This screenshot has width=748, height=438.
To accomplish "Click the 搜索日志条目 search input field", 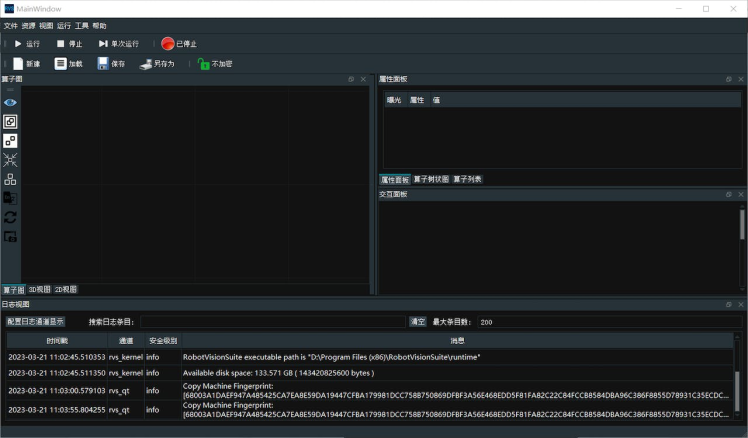I will pyautogui.click(x=272, y=322).
